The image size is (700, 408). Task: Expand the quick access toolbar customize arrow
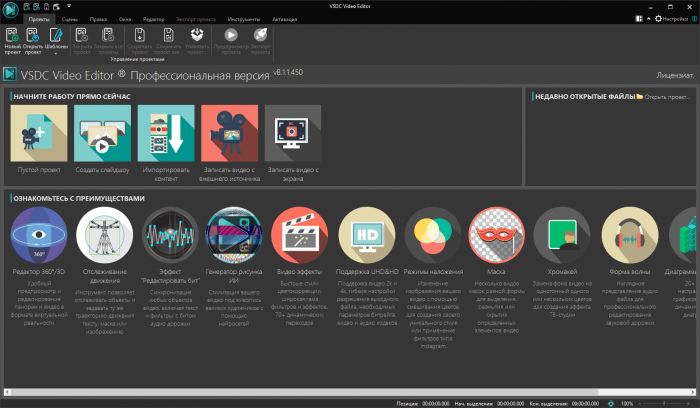pos(69,6)
